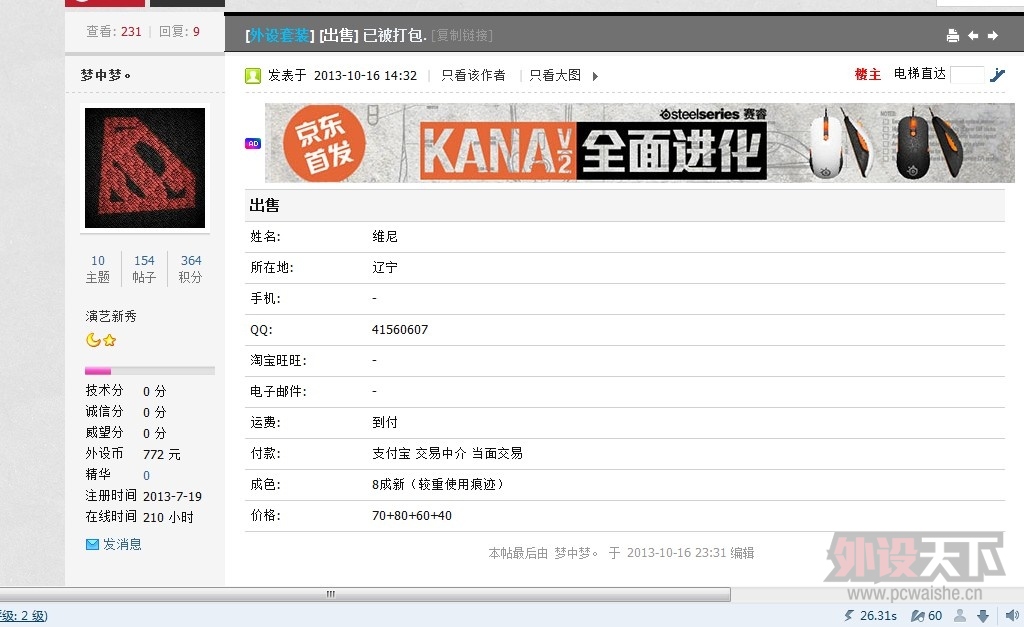Click the location value 辽宁
Viewport: 1024px width, 627px height.
(x=385, y=267)
